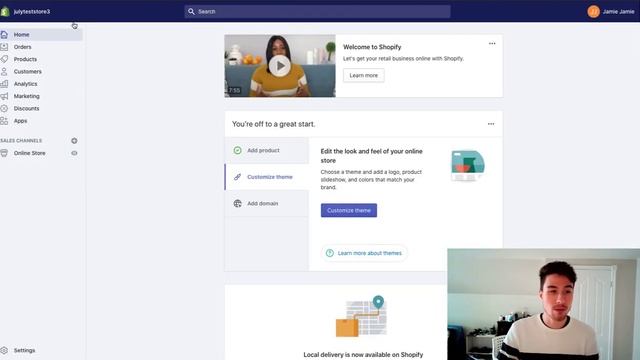Click the Apps grid icon
This screenshot has width=640, height=360.
(4, 121)
